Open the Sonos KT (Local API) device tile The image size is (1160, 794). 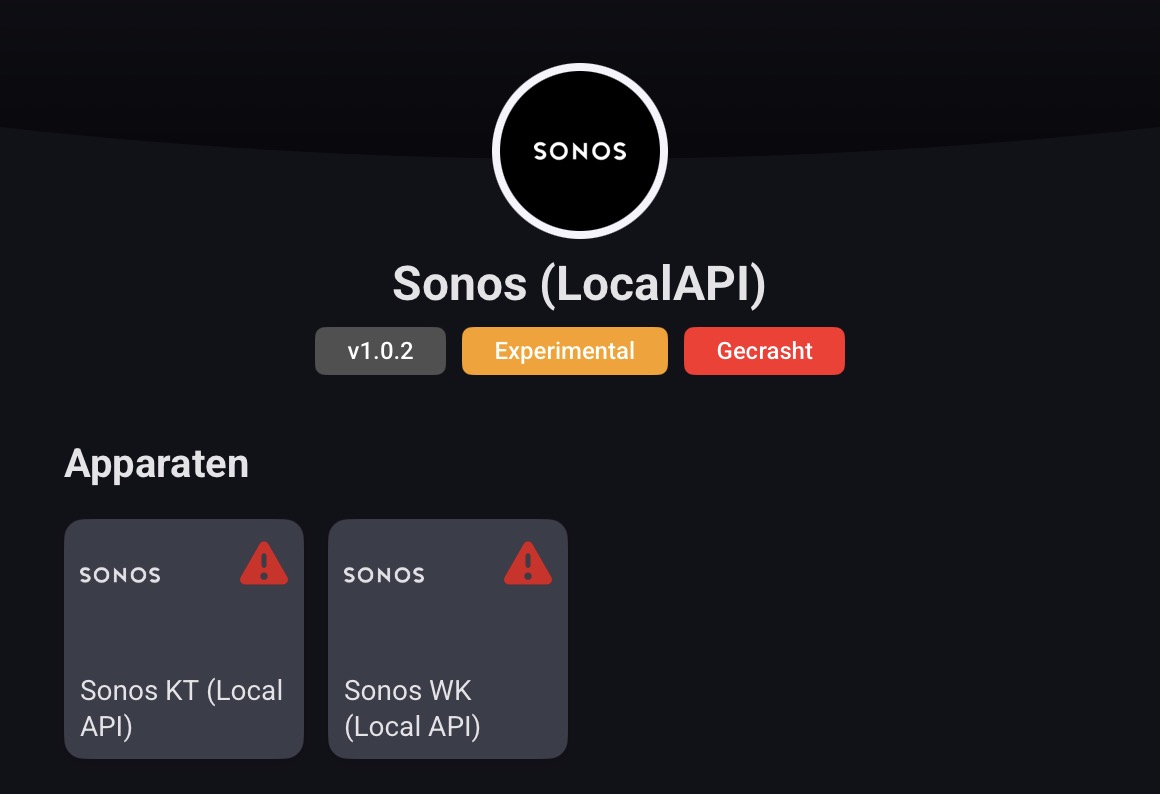pos(184,638)
